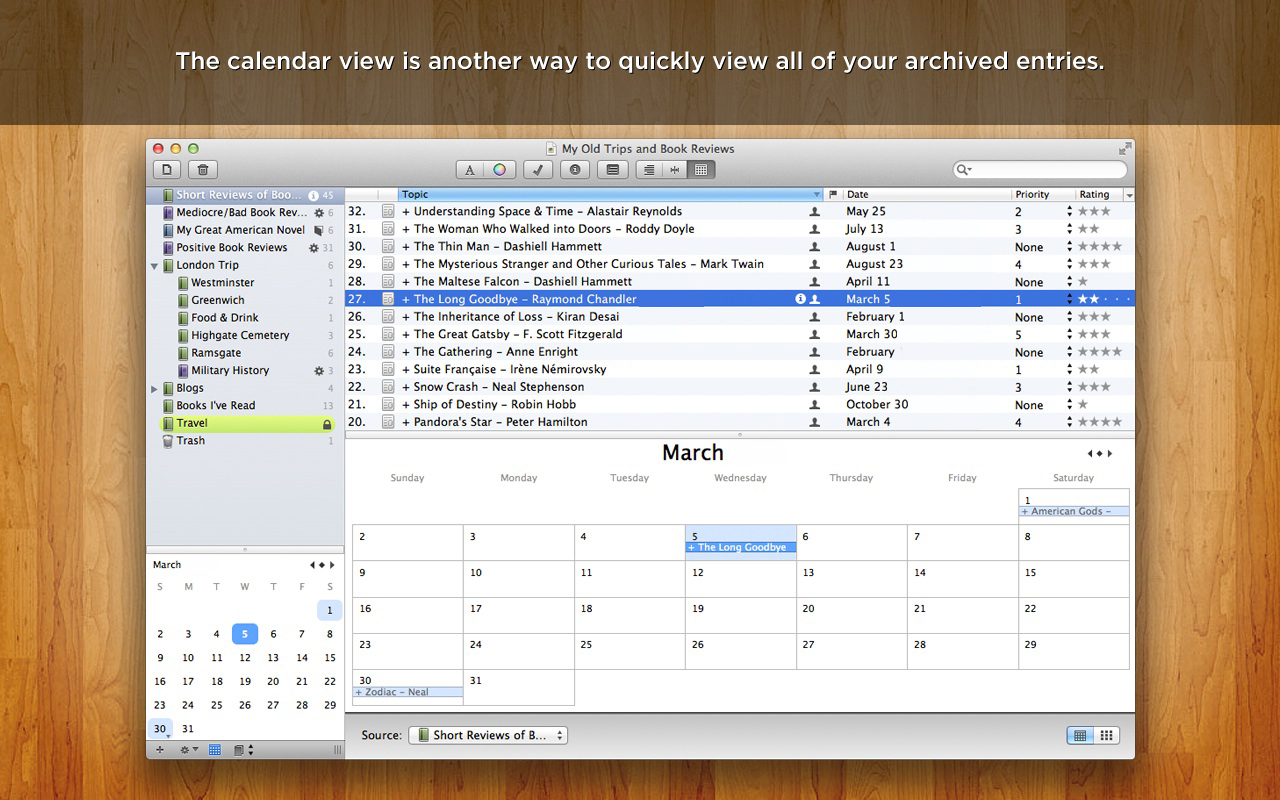Click info badge on Short Reviews journal
Image resolution: width=1280 pixels, height=800 pixels.
point(313,195)
